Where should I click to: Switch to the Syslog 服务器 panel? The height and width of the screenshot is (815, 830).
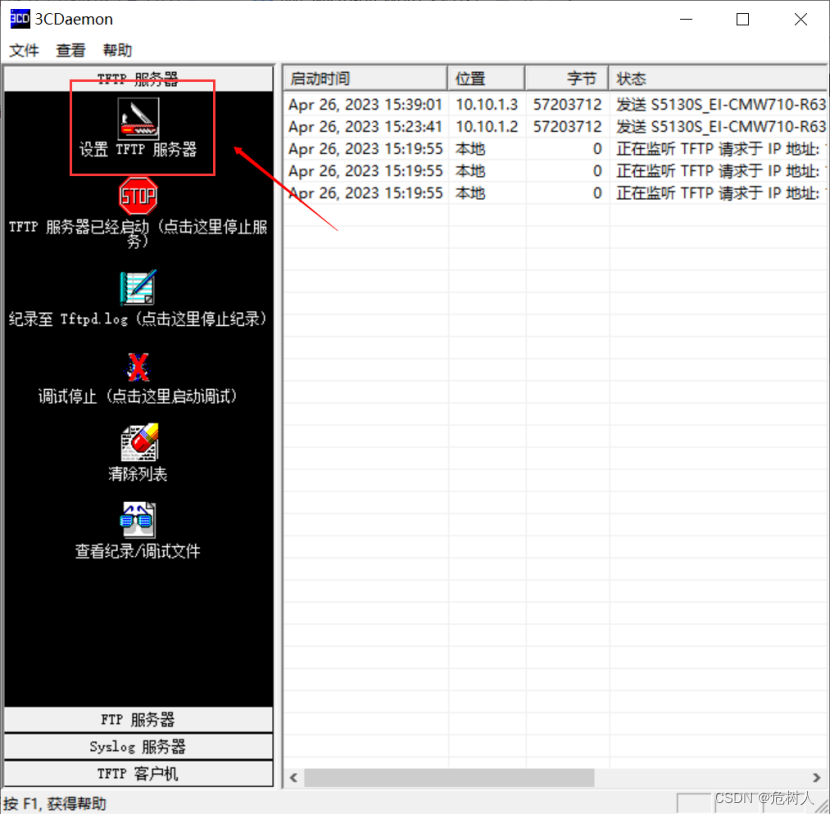pos(138,747)
